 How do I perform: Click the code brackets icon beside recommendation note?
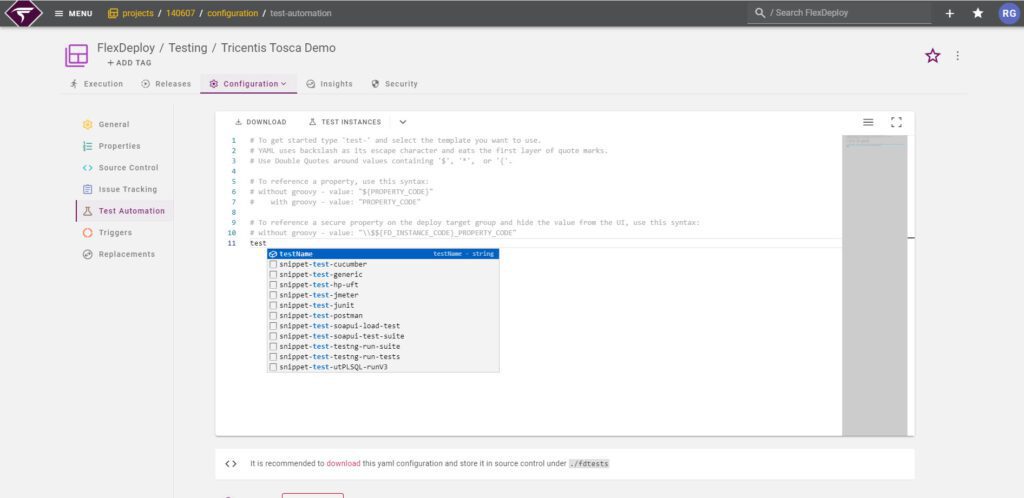coord(231,464)
